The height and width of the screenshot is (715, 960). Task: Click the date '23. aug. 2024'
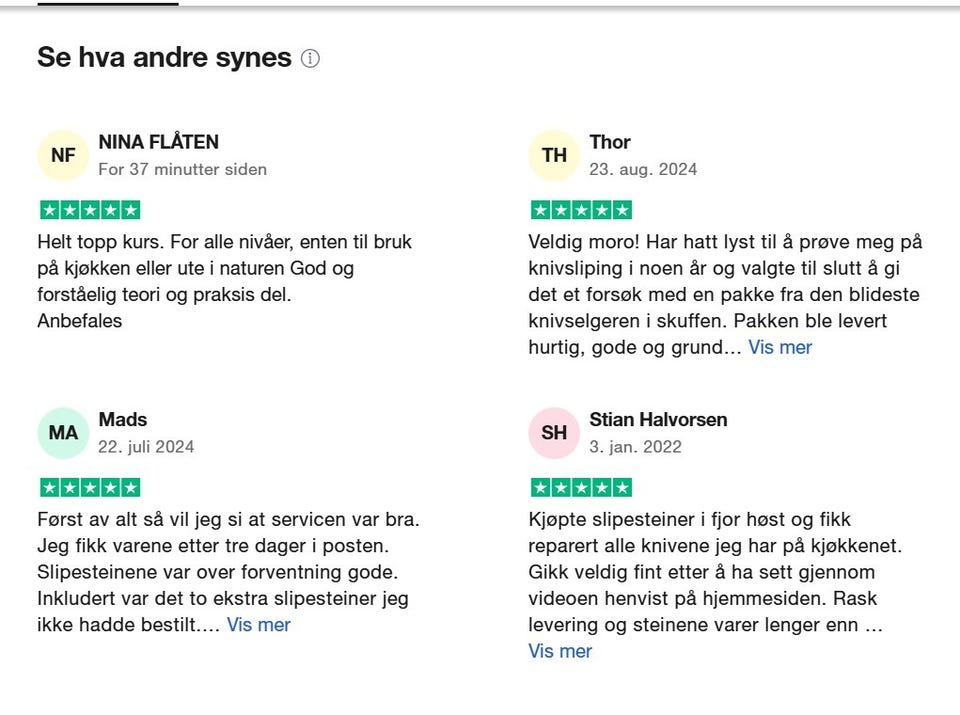click(x=643, y=169)
